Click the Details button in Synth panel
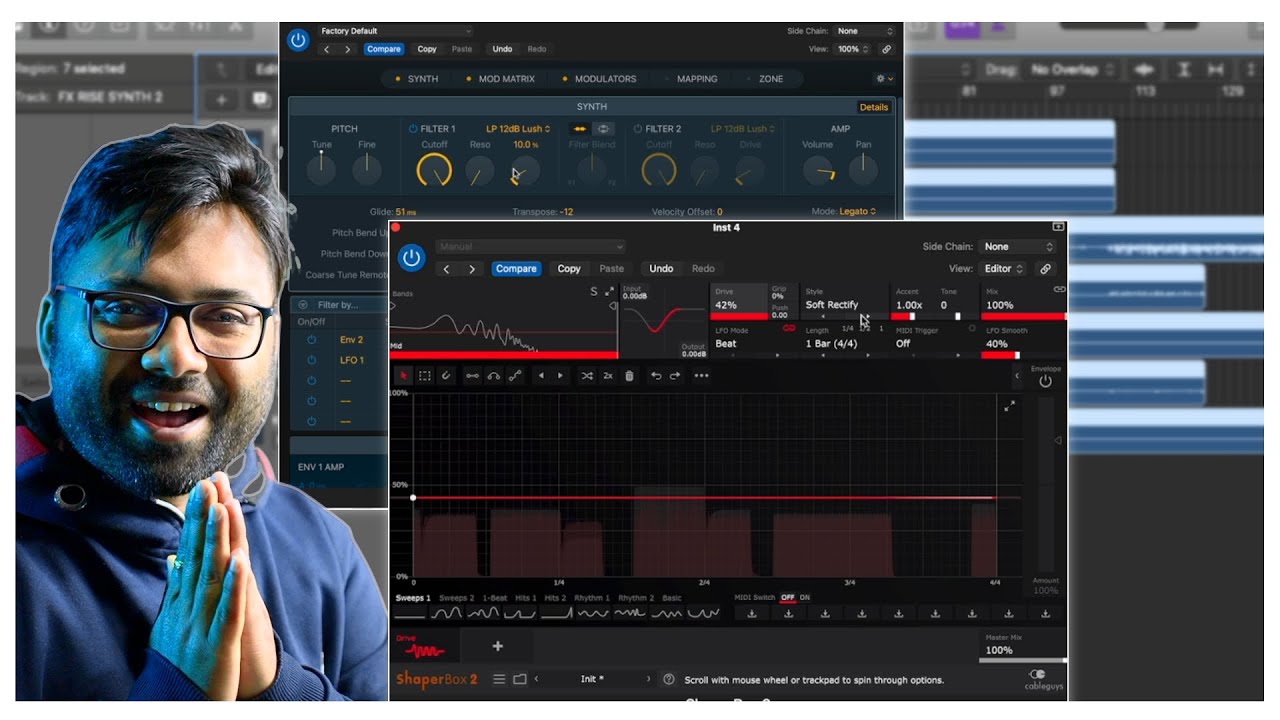 [874, 107]
